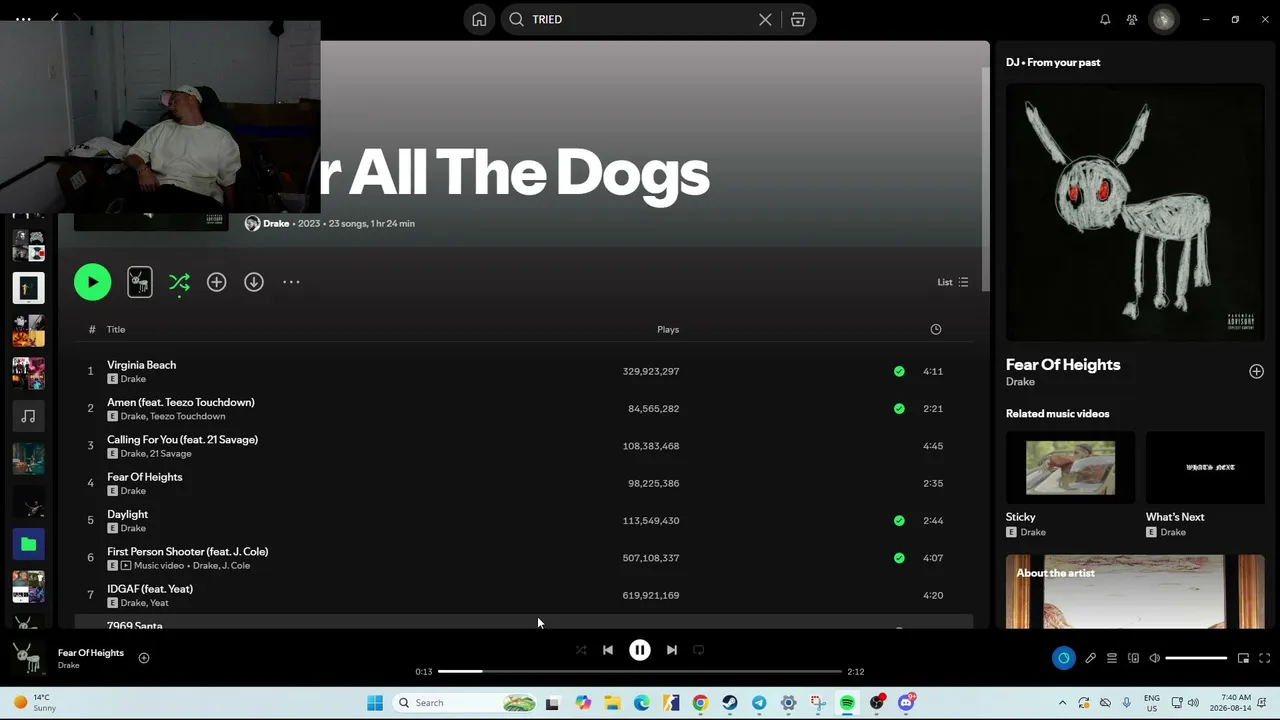This screenshot has height=720, width=1280.
Task: Select the Daylight track
Action: click(523, 520)
